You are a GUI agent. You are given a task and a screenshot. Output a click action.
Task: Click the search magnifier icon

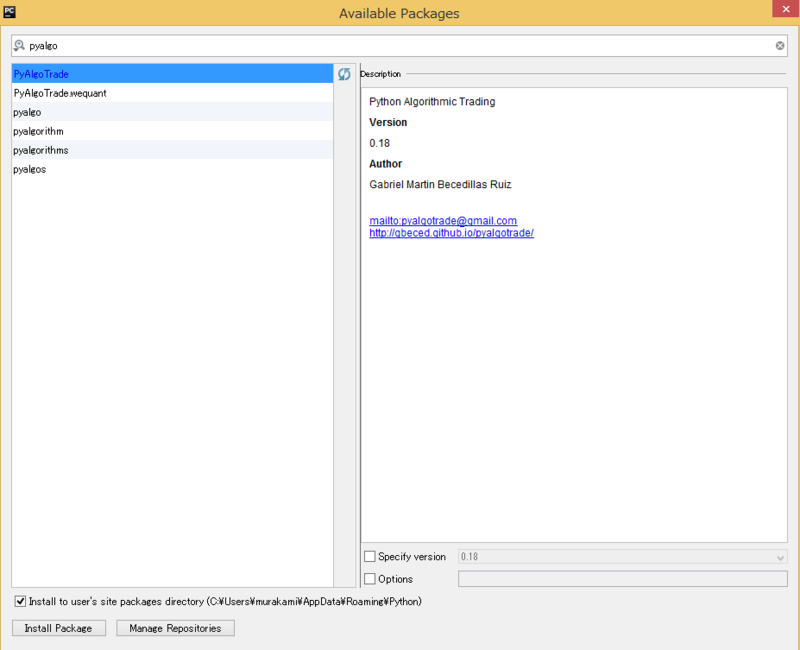pos(19,45)
